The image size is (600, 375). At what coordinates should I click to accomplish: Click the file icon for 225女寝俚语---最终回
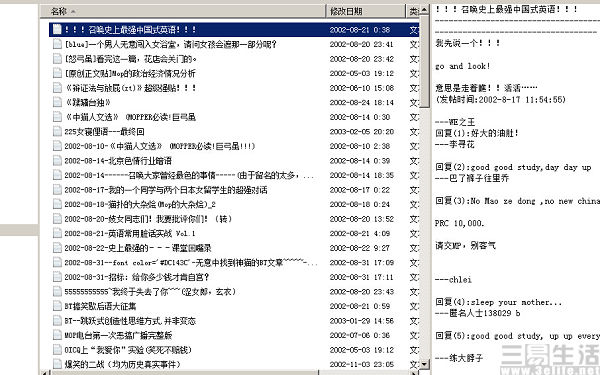click(x=57, y=131)
